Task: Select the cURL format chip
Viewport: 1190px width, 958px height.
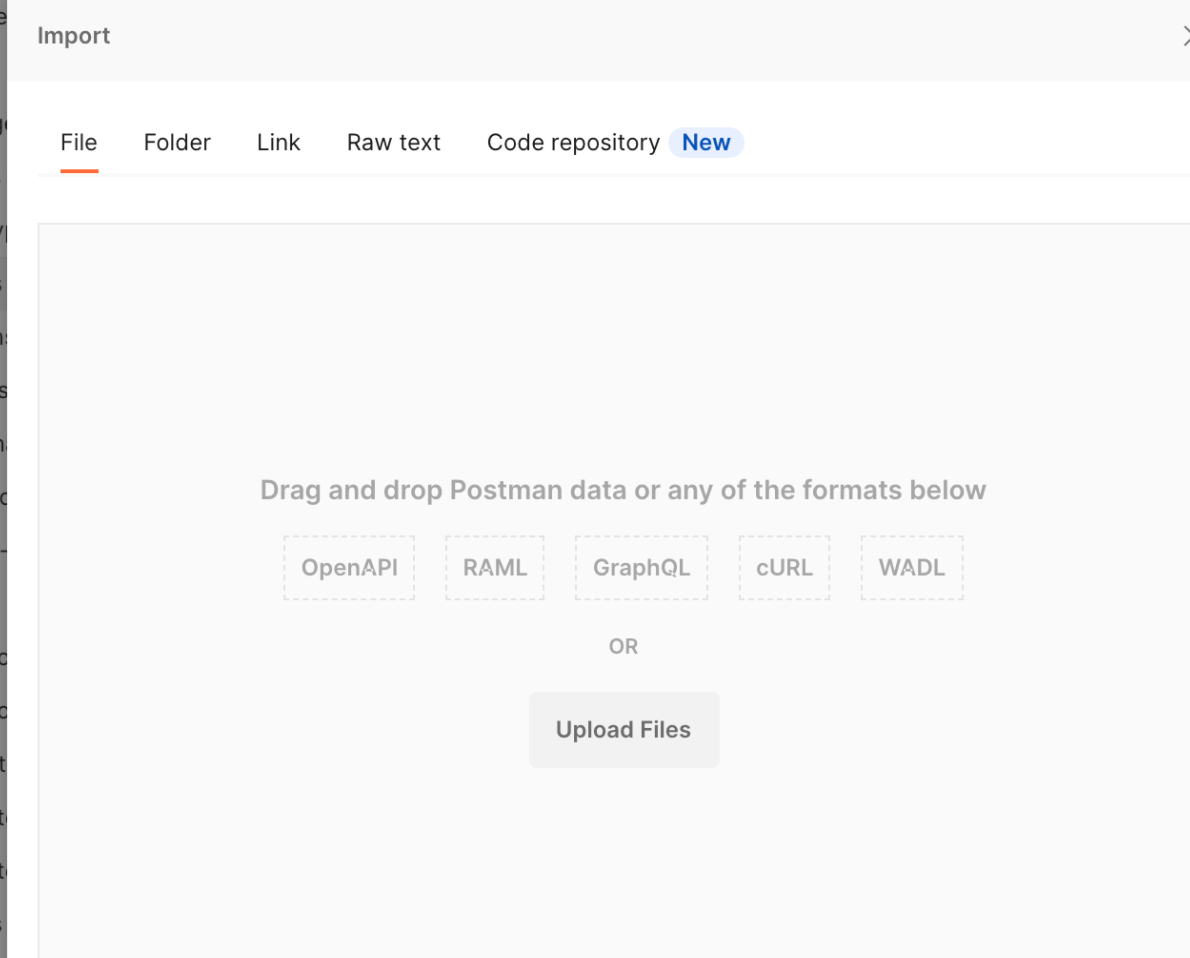Action: tap(784, 567)
